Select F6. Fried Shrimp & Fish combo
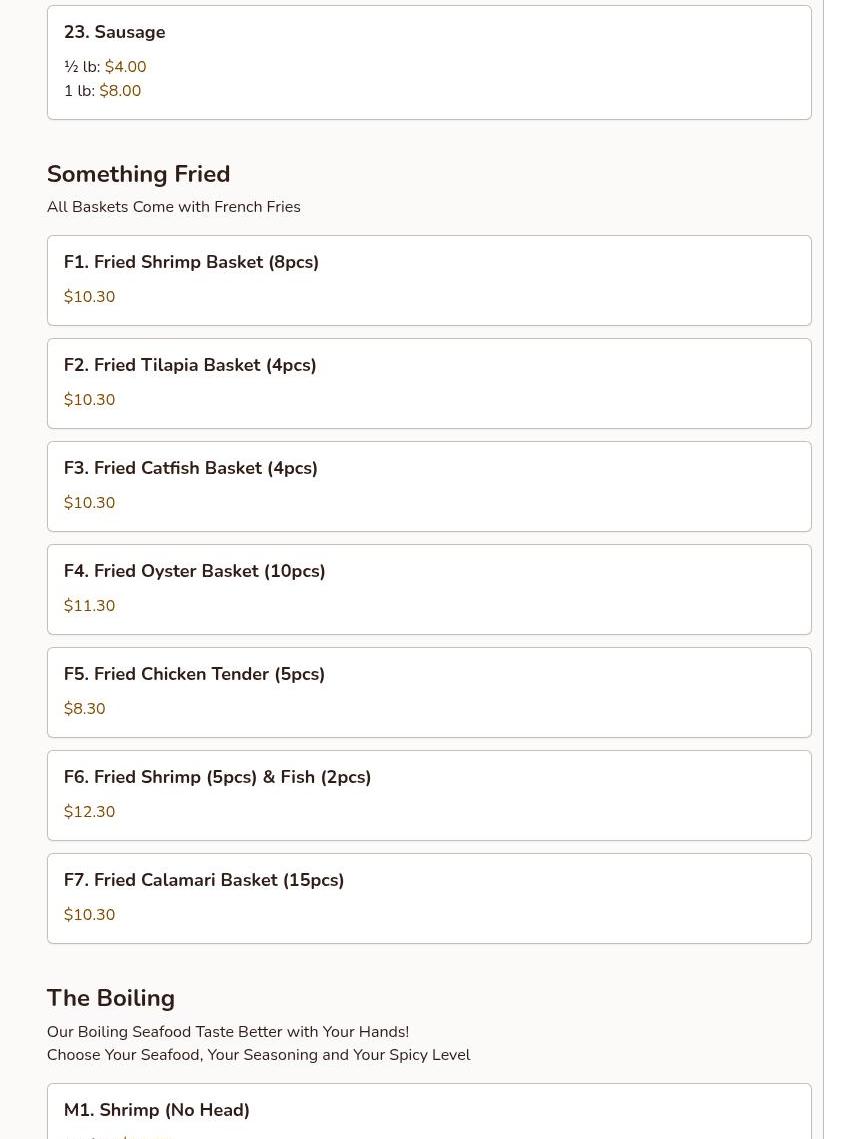This screenshot has width=844, height=1139. [x=217, y=777]
